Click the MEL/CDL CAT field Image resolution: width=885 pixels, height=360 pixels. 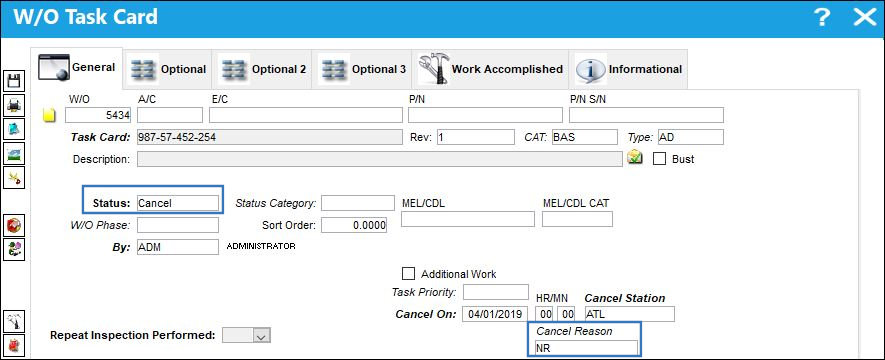[x=577, y=219]
